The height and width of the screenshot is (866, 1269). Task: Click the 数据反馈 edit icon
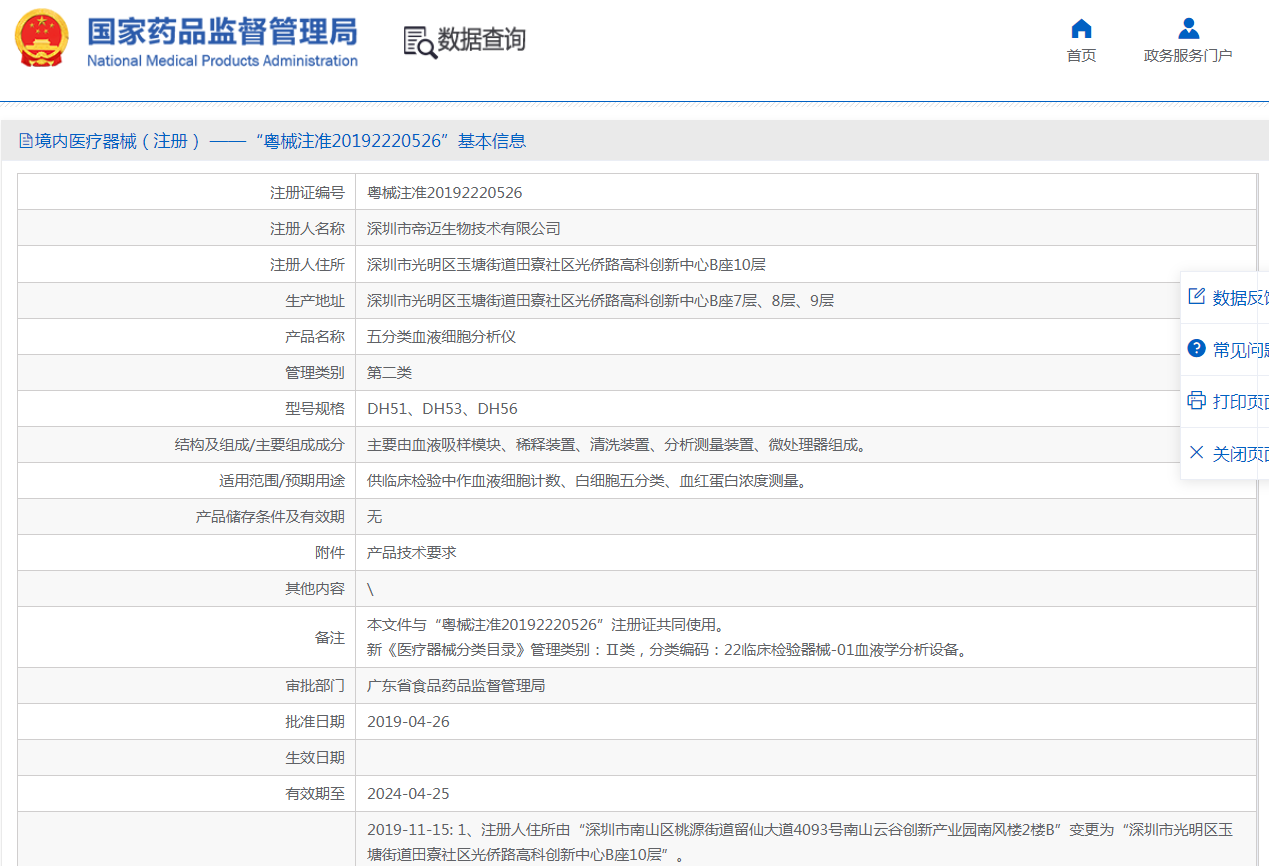1196,296
